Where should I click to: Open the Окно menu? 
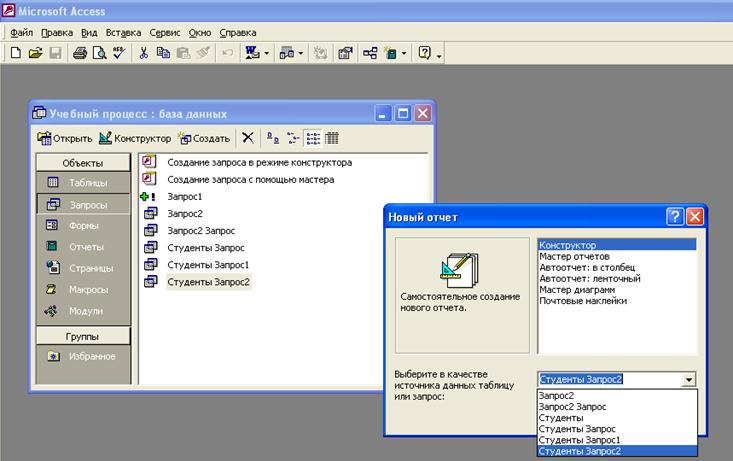pos(200,33)
